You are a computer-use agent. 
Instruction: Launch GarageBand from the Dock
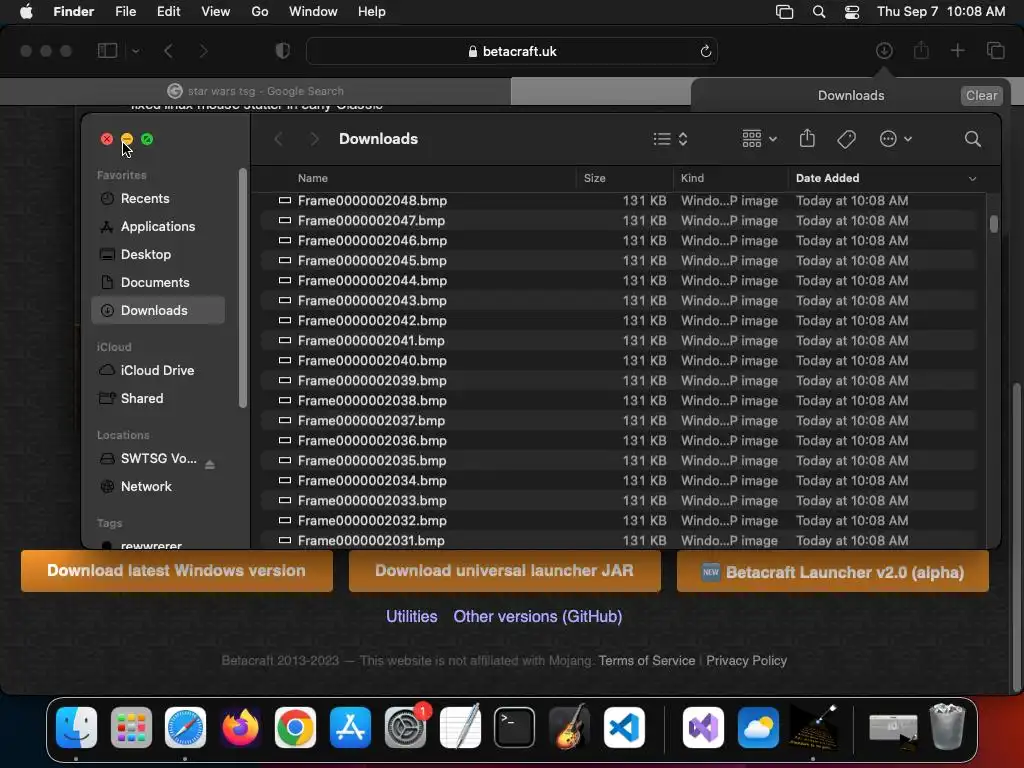tap(569, 727)
